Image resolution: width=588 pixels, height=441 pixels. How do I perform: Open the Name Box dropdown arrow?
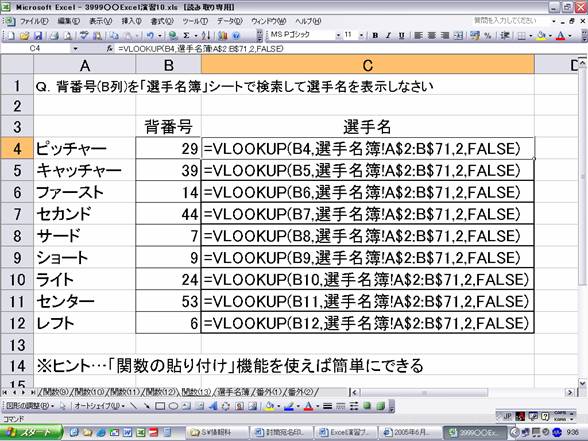click(x=75, y=48)
